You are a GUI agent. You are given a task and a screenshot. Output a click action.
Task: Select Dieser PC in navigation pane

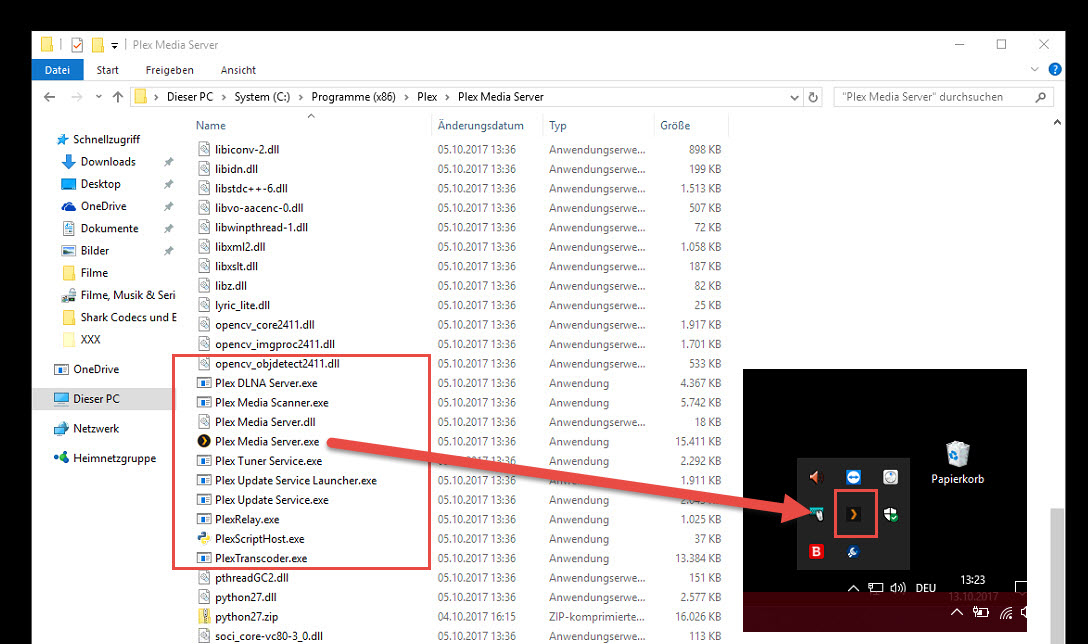tap(96, 399)
